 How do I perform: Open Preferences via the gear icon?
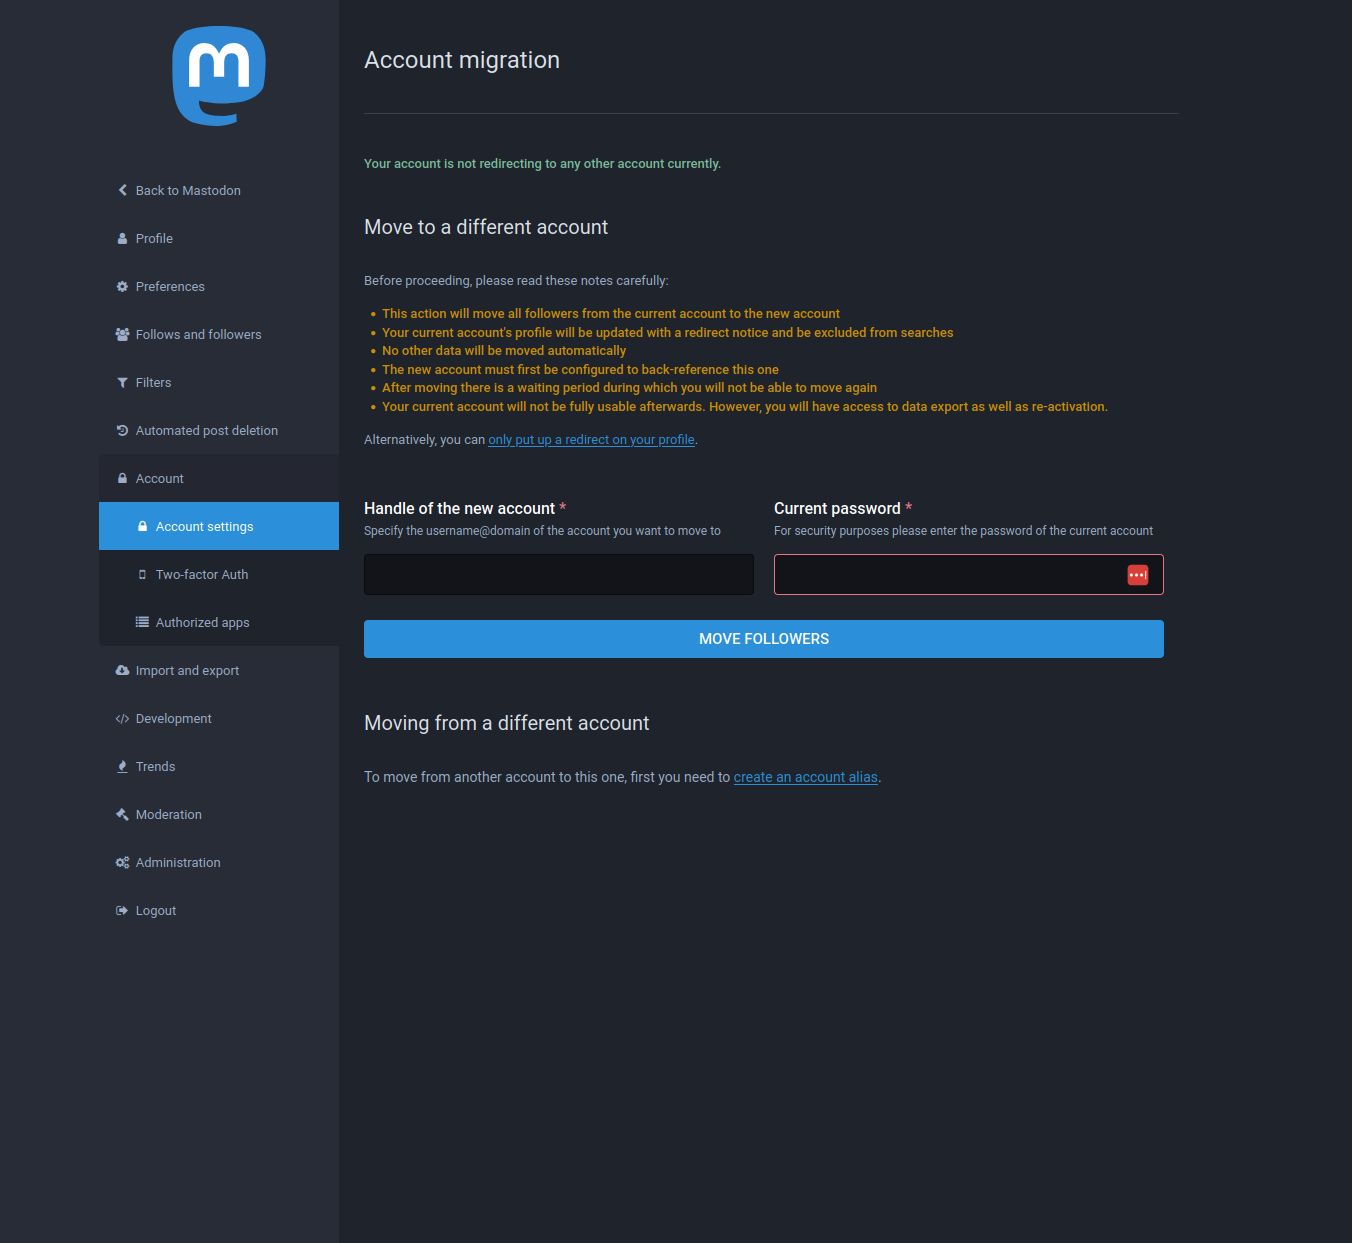121,286
